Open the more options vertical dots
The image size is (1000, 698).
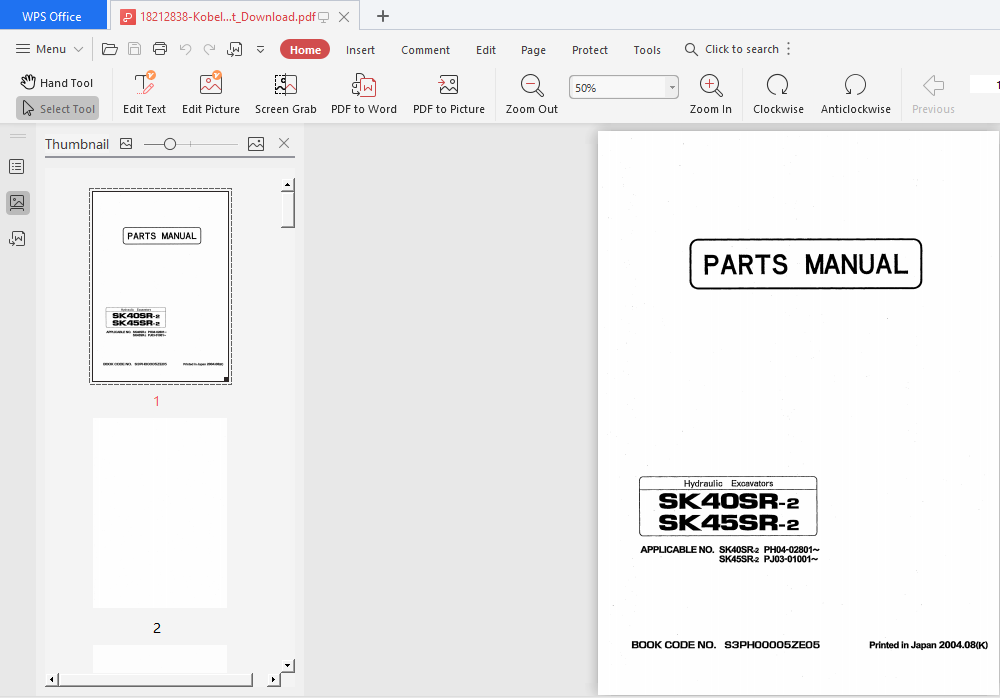tap(789, 49)
